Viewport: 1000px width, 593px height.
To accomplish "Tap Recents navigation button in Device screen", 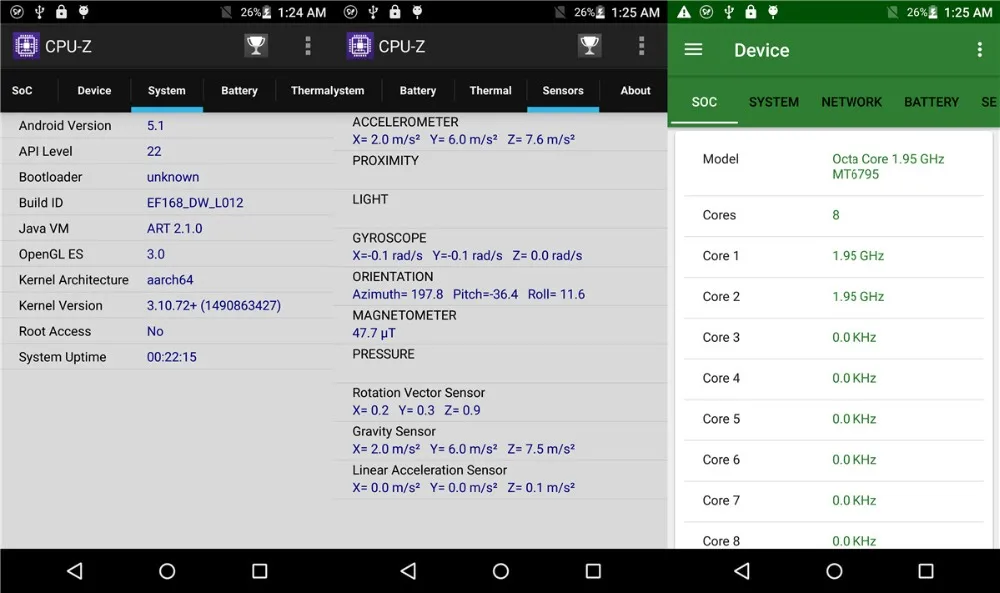I will [926, 571].
